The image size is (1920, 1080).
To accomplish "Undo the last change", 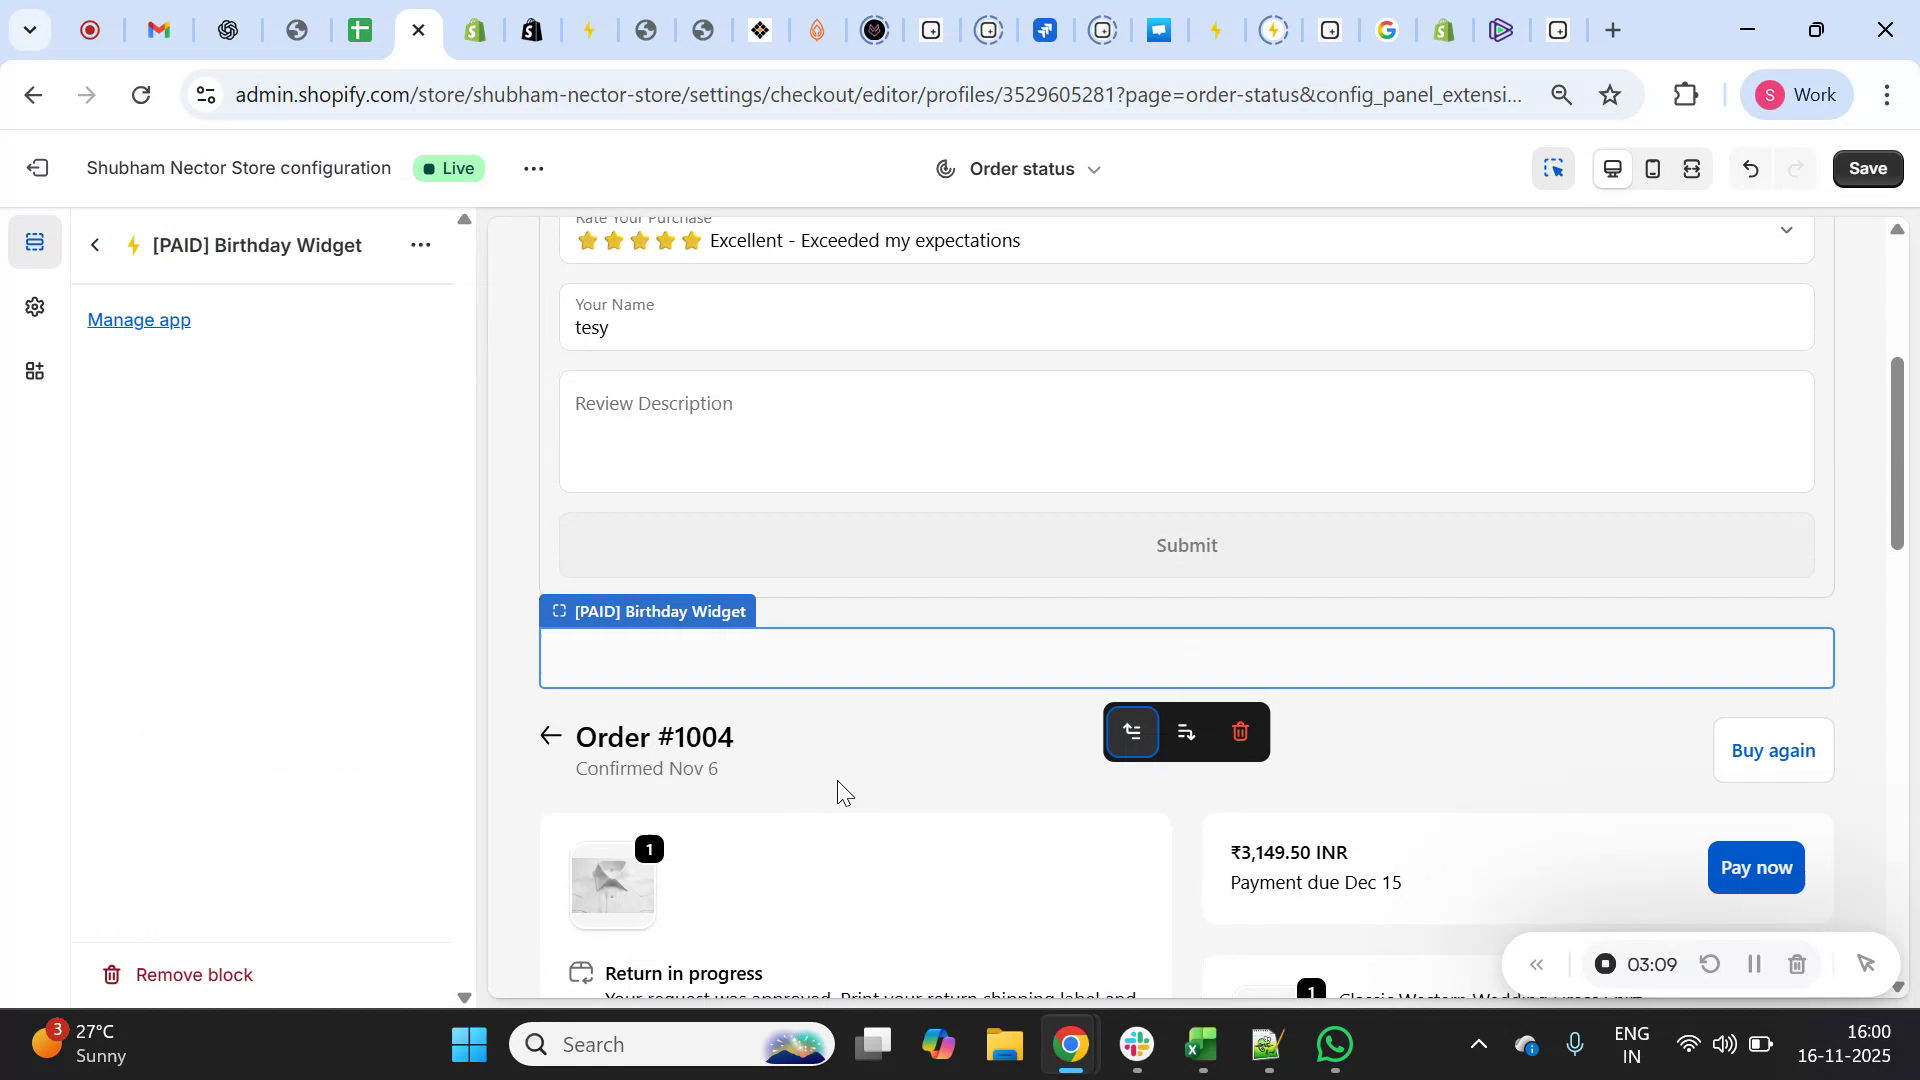I will pos(1751,168).
